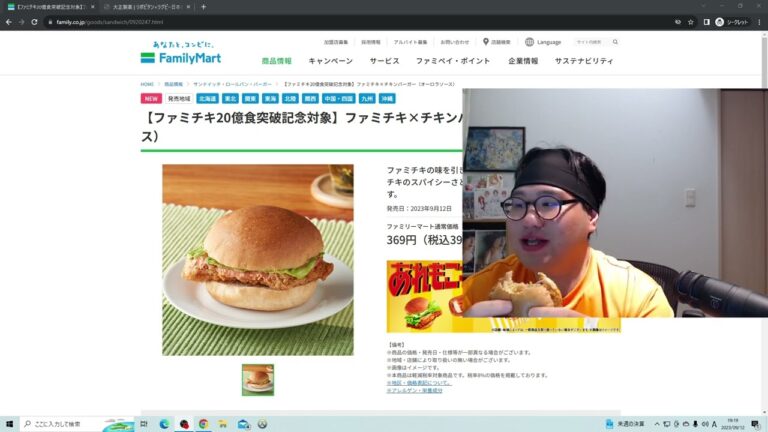The height and width of the screenshot is (432, 768).
Task: Click the Windows taskbar search box
Action: pyautogui.click(x=77, y=424)
